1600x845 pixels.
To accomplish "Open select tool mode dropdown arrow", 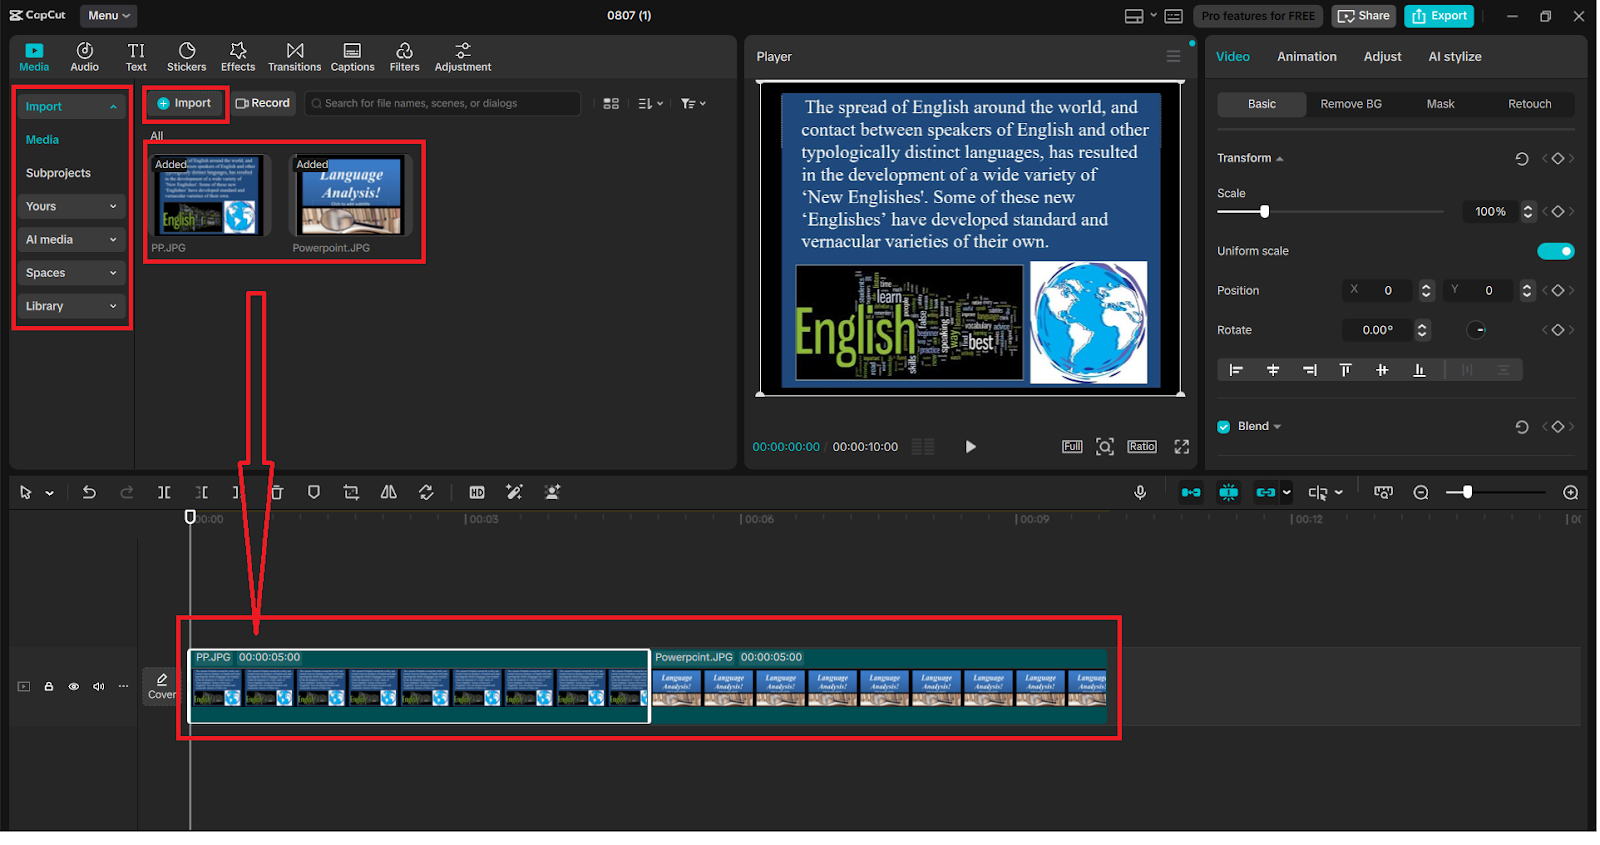I will (49, 493).
